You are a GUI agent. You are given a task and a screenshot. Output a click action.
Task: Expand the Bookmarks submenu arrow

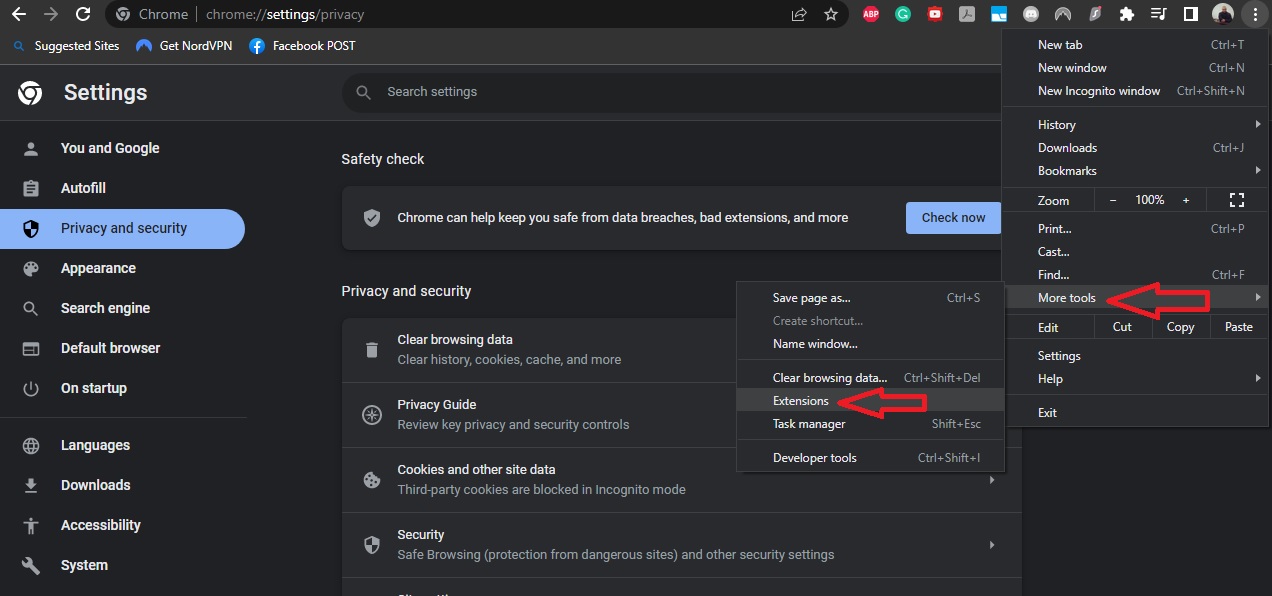tap(1259, 170)
